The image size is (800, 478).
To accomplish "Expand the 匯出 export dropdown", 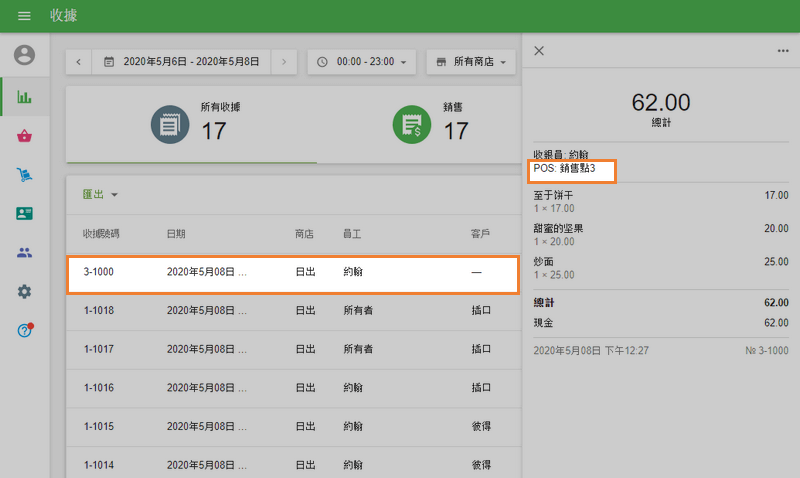I will [100, 194].
